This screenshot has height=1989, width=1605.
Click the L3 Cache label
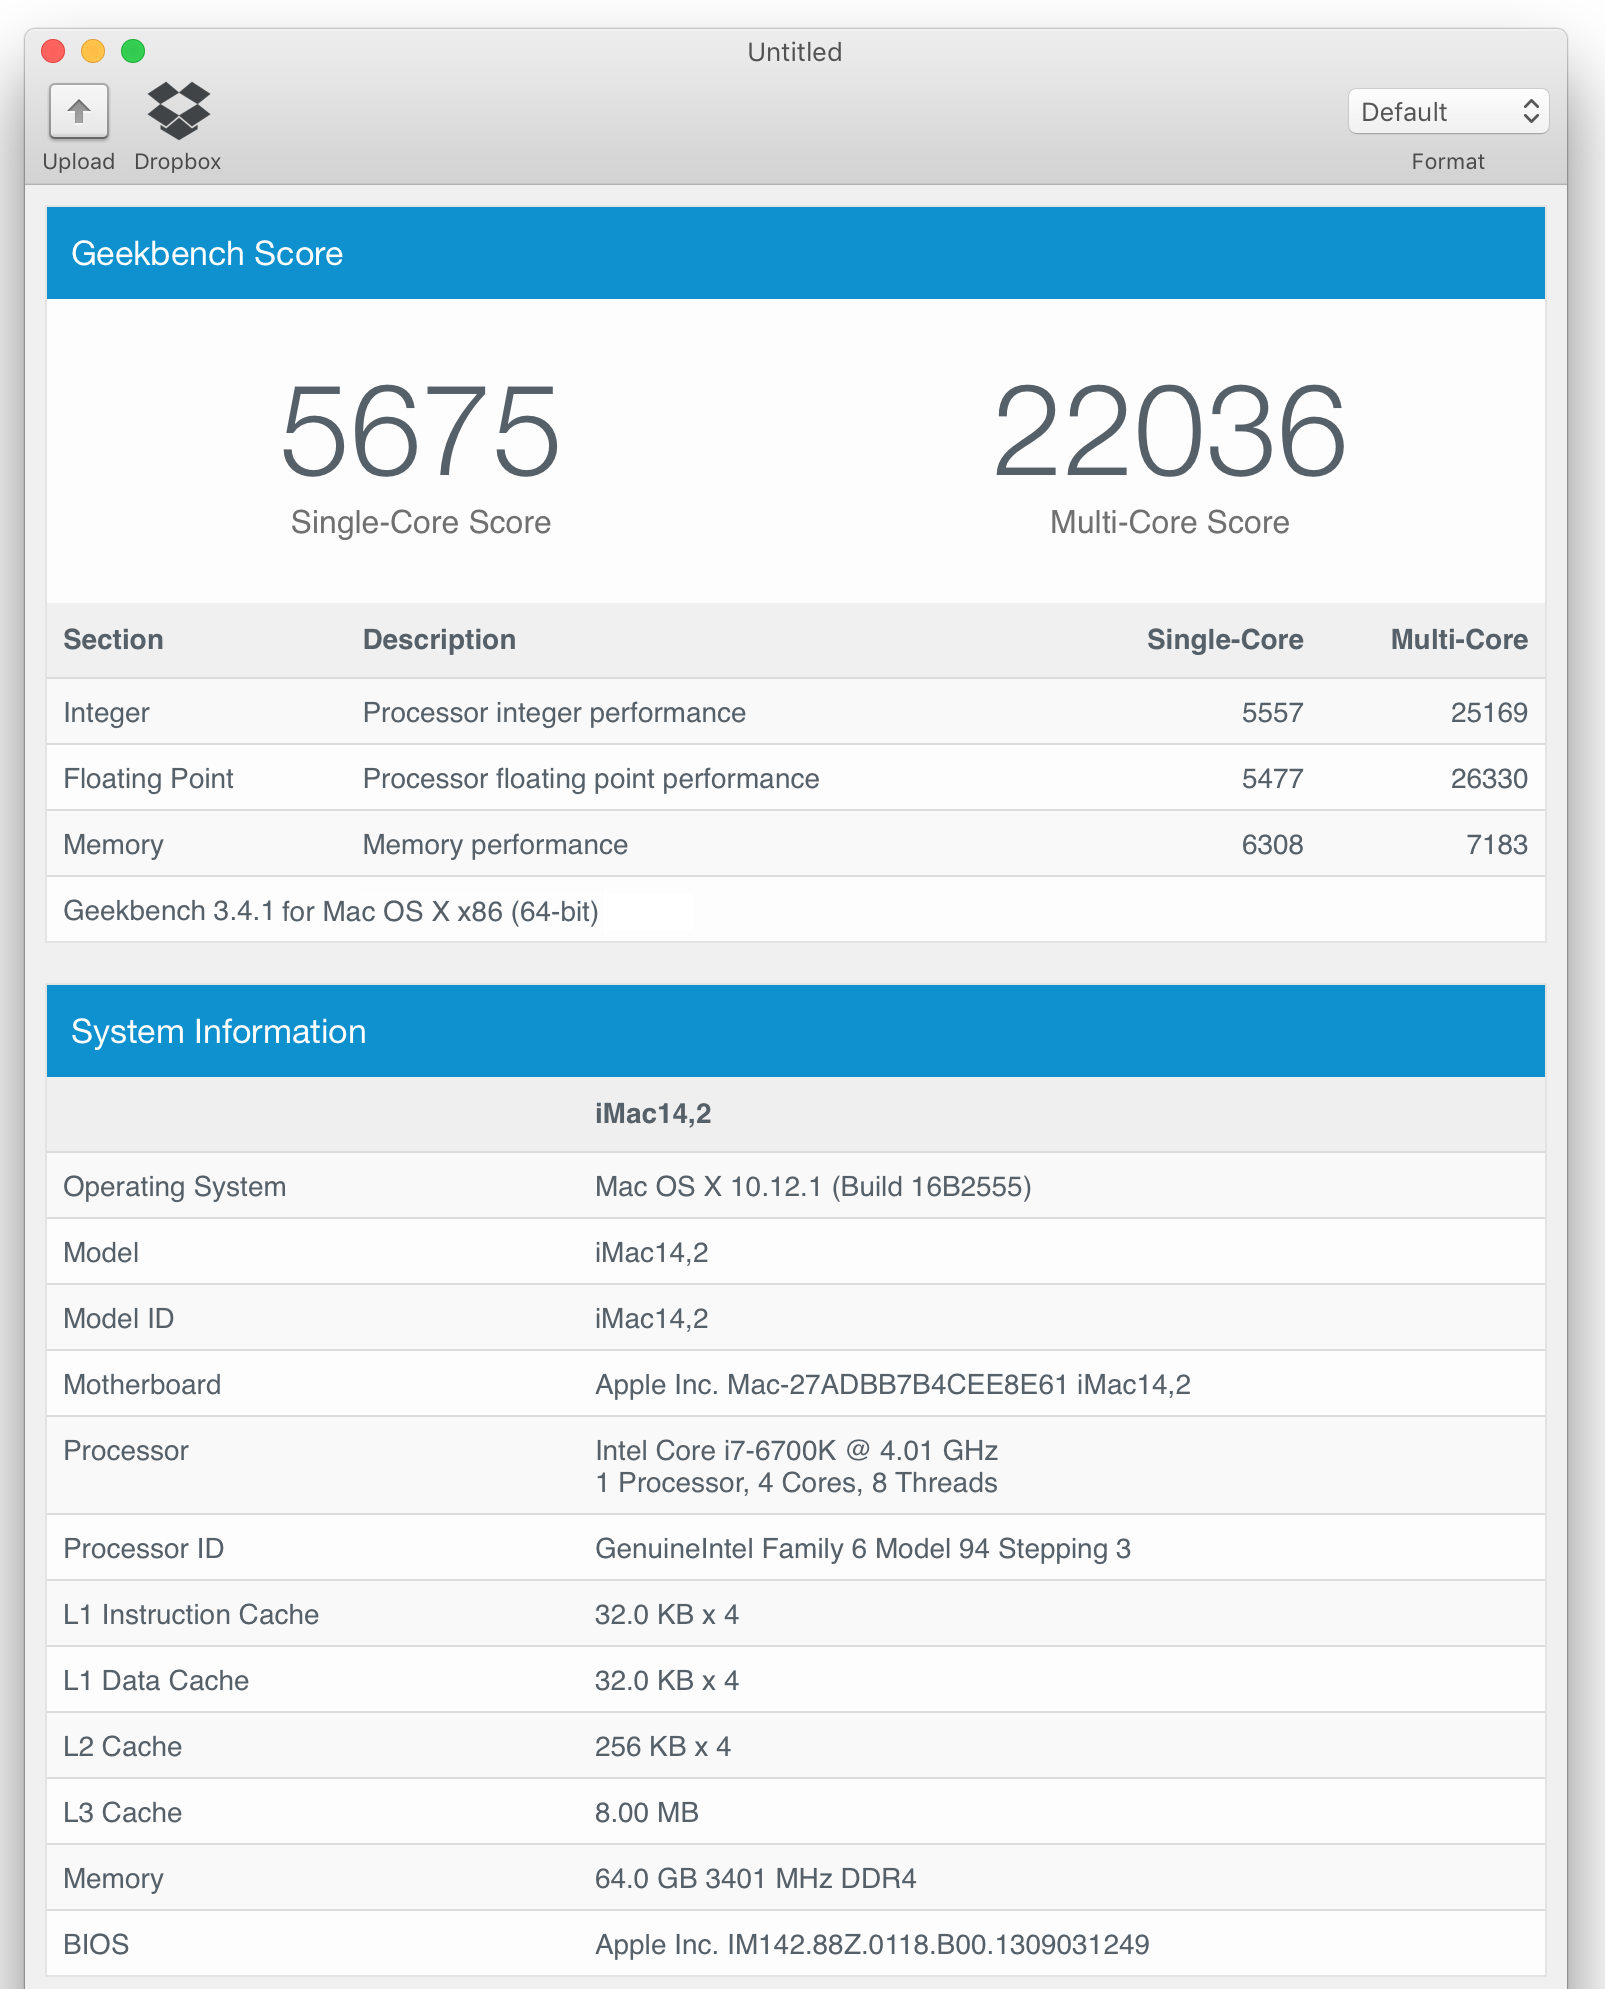coord(122,1813)
